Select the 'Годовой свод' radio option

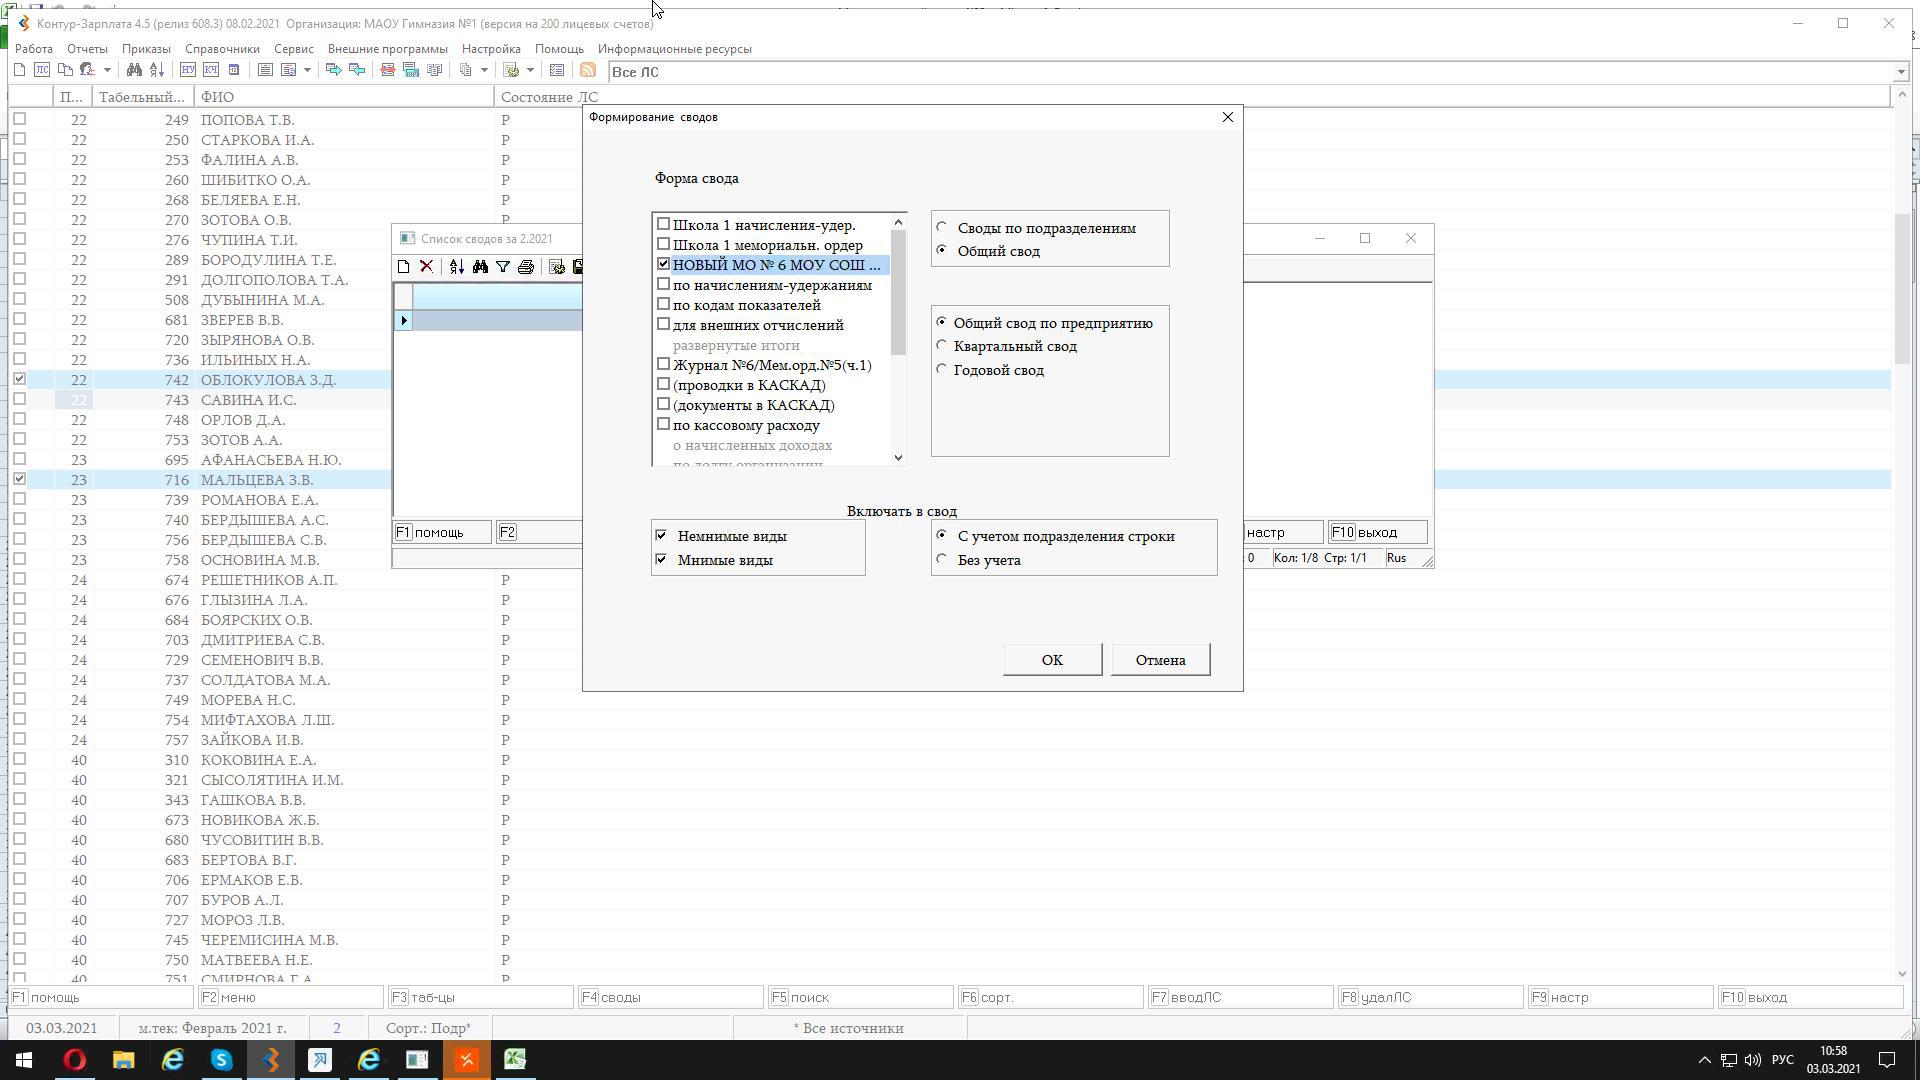(941, 369)
